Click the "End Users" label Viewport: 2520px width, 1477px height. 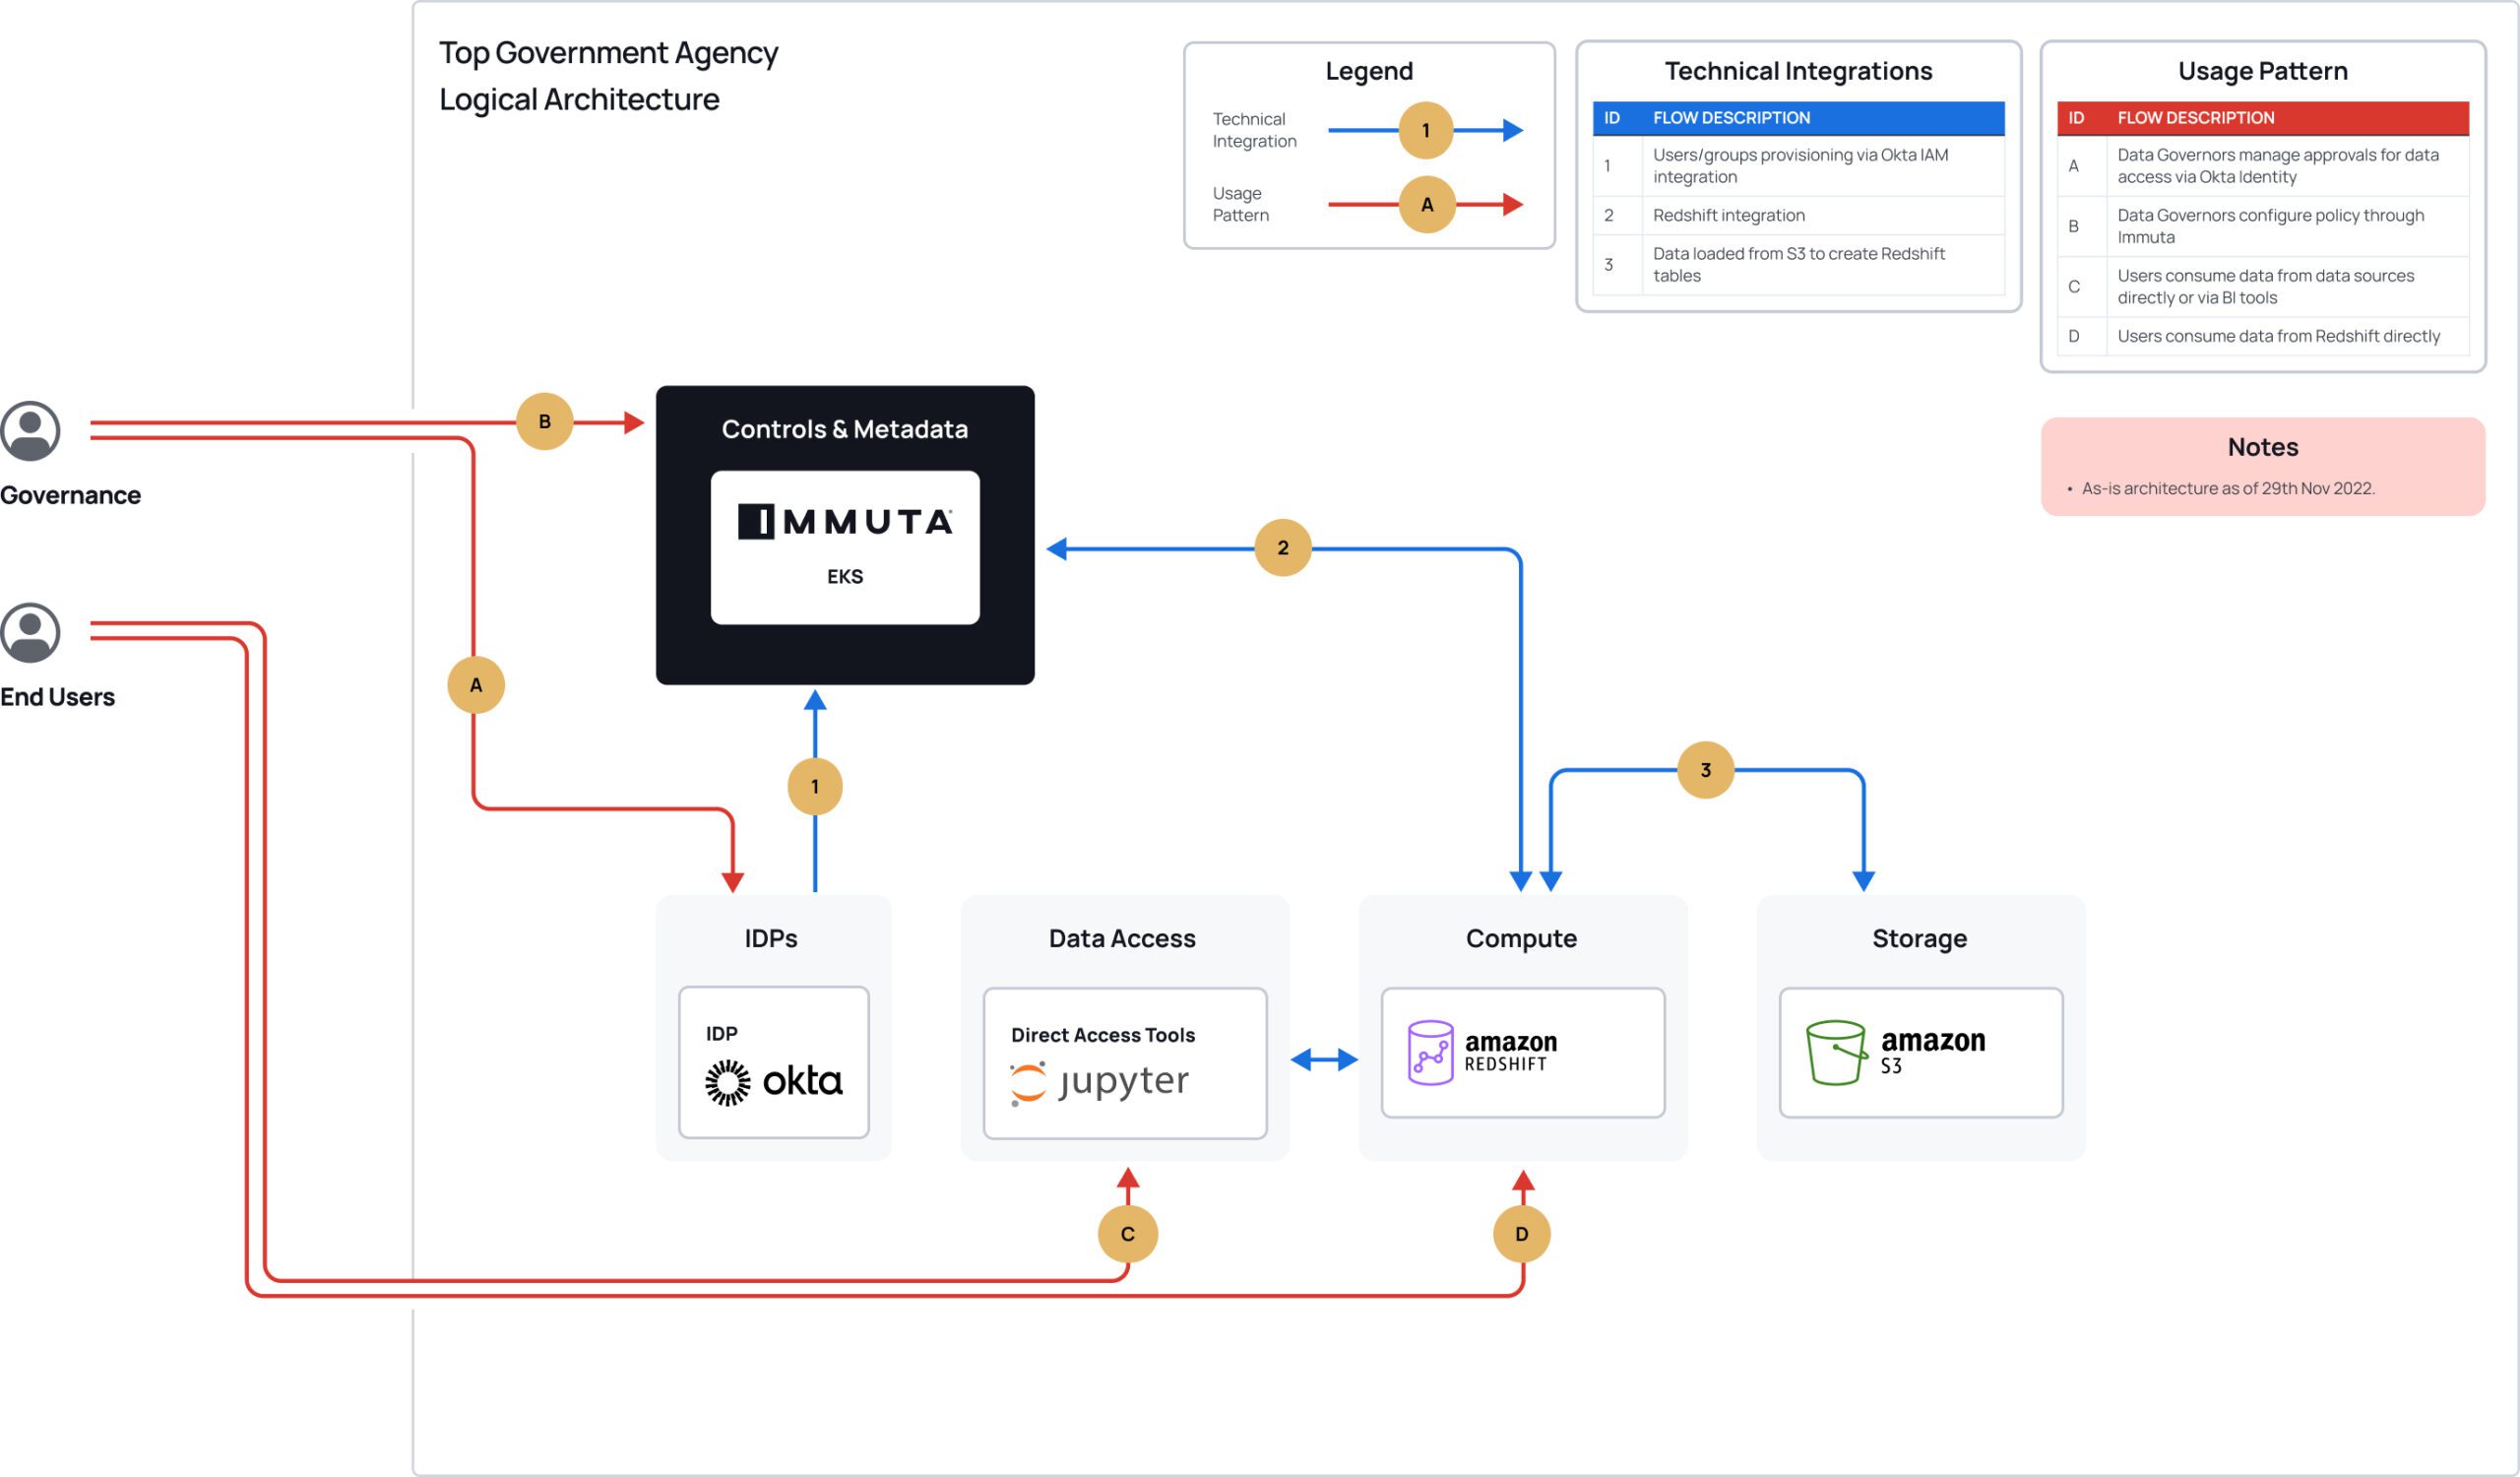[x=57, y=697]
